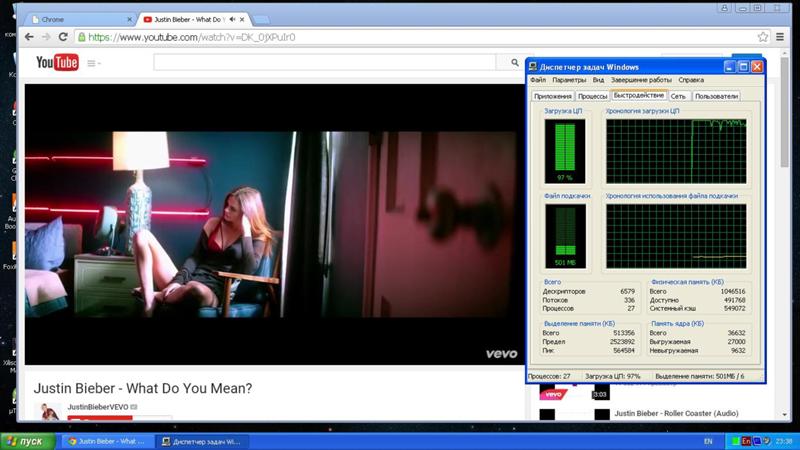Click status bar text Загрузка ЦП: 97%
Screen dimensions: 800x450
point(613,376)
